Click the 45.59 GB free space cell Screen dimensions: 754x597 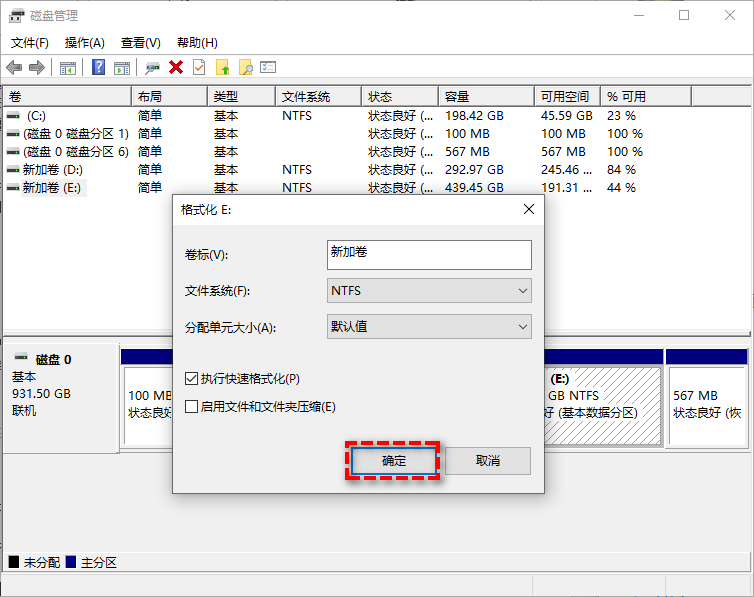(x=566, y=116)
